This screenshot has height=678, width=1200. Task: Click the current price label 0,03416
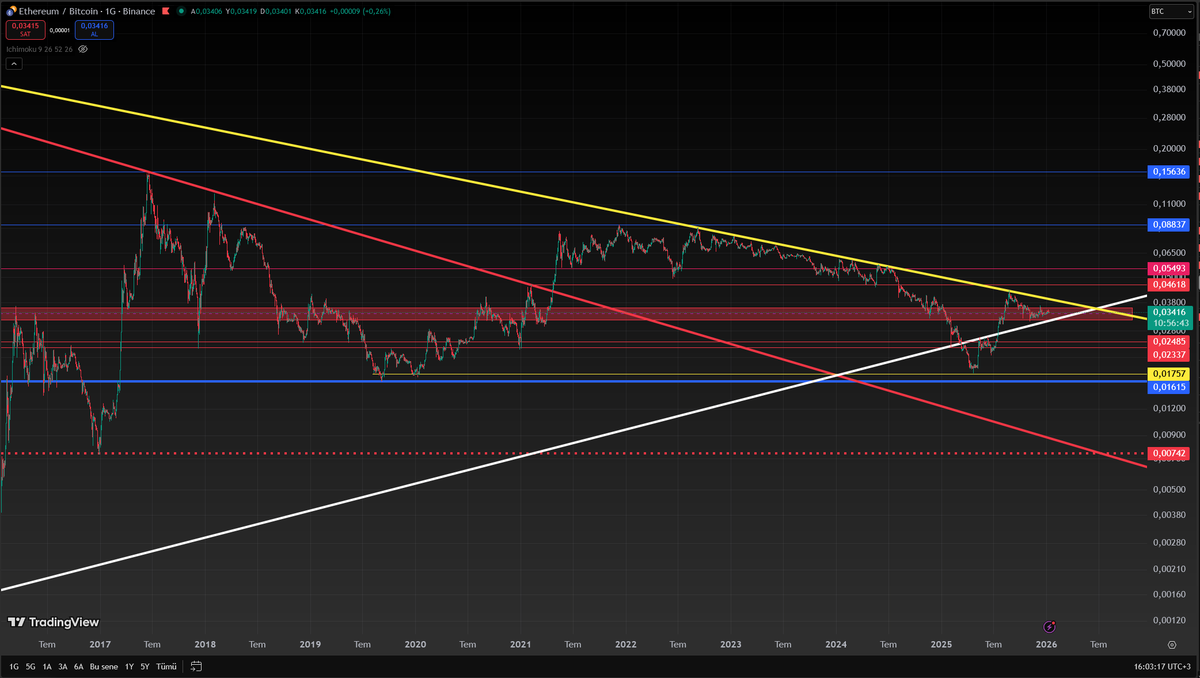pyautogui.click(x=1169, y=313)
